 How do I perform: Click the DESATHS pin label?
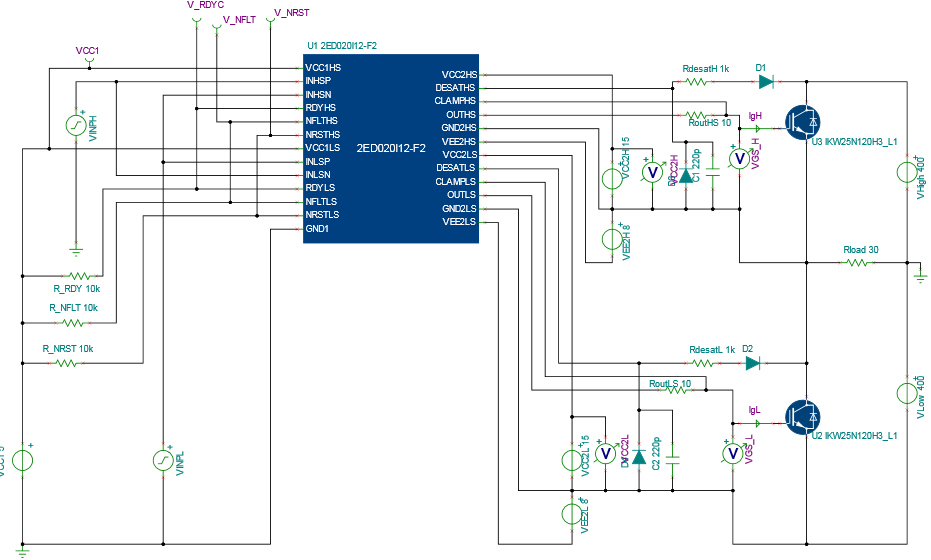[455, 88]
